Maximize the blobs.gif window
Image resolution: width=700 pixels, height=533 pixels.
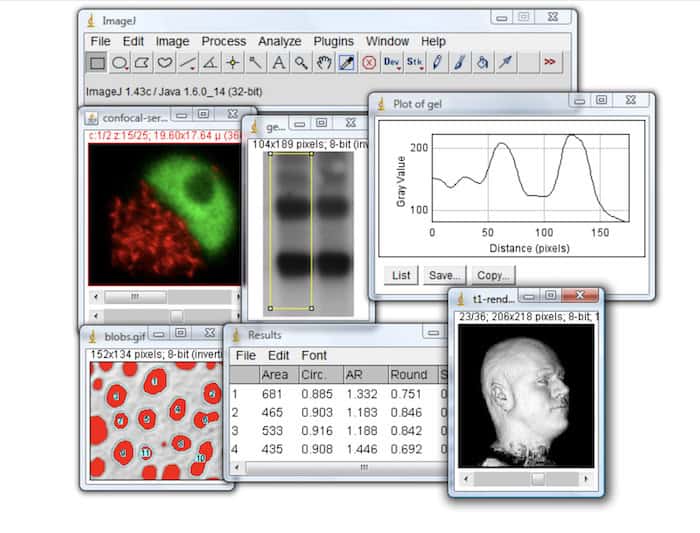pos(181,333)
